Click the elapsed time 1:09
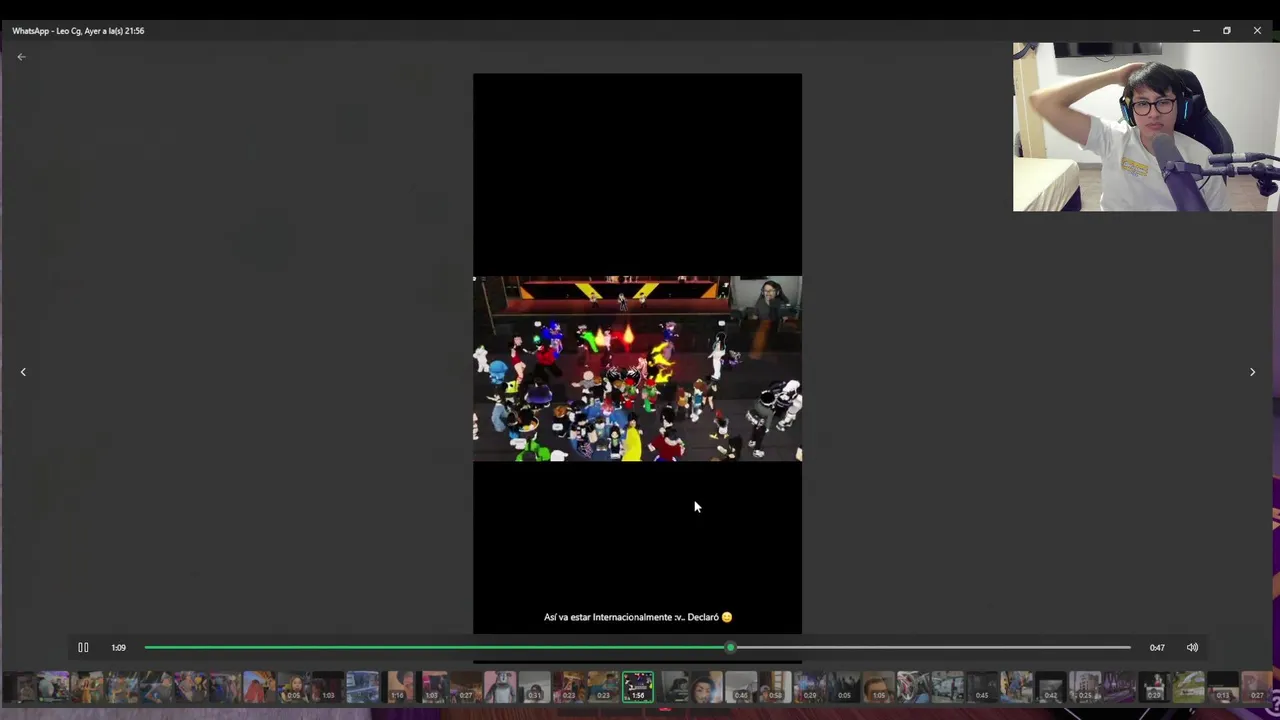This screenshot has width=1280, height=720. [x=118, y=647]
